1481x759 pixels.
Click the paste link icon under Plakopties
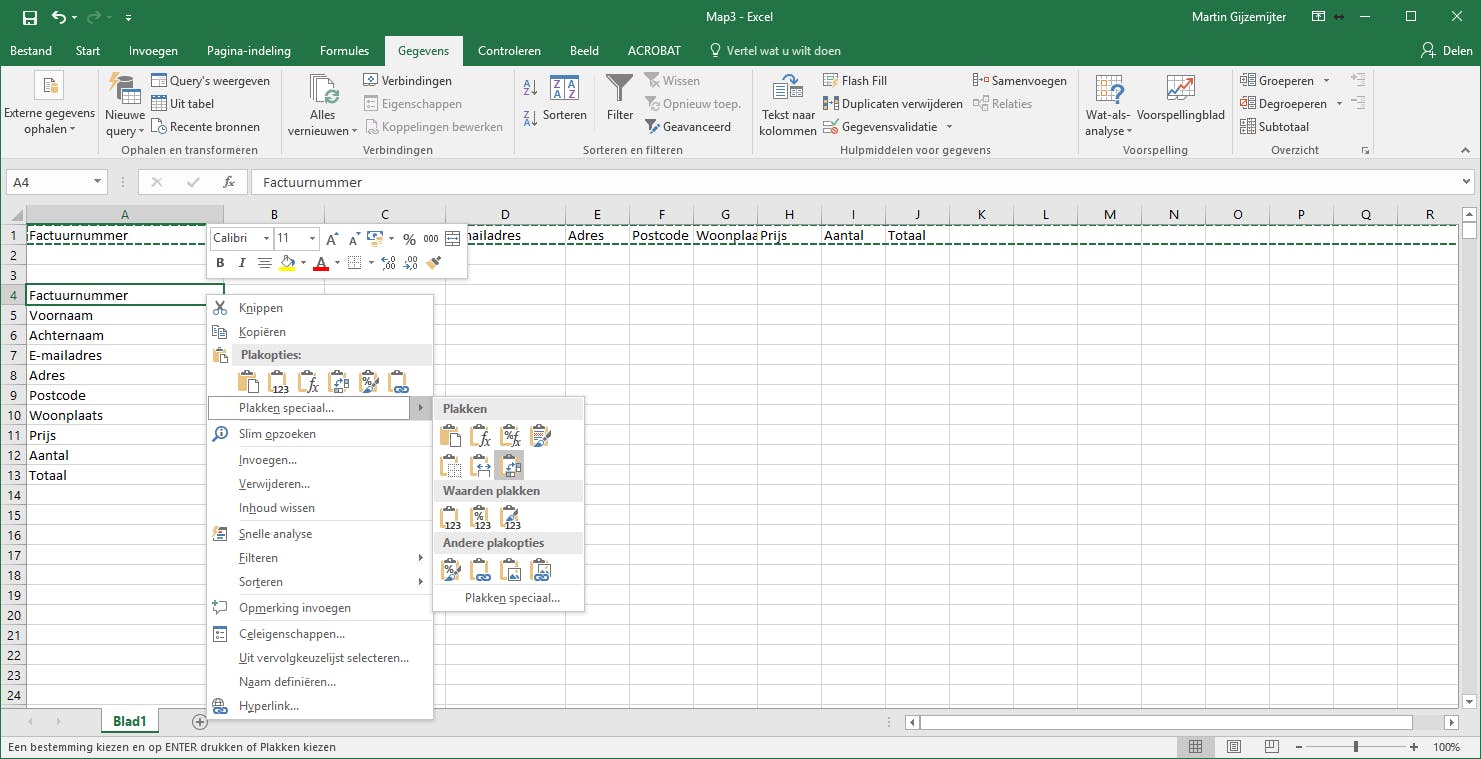tap(398, 382)
